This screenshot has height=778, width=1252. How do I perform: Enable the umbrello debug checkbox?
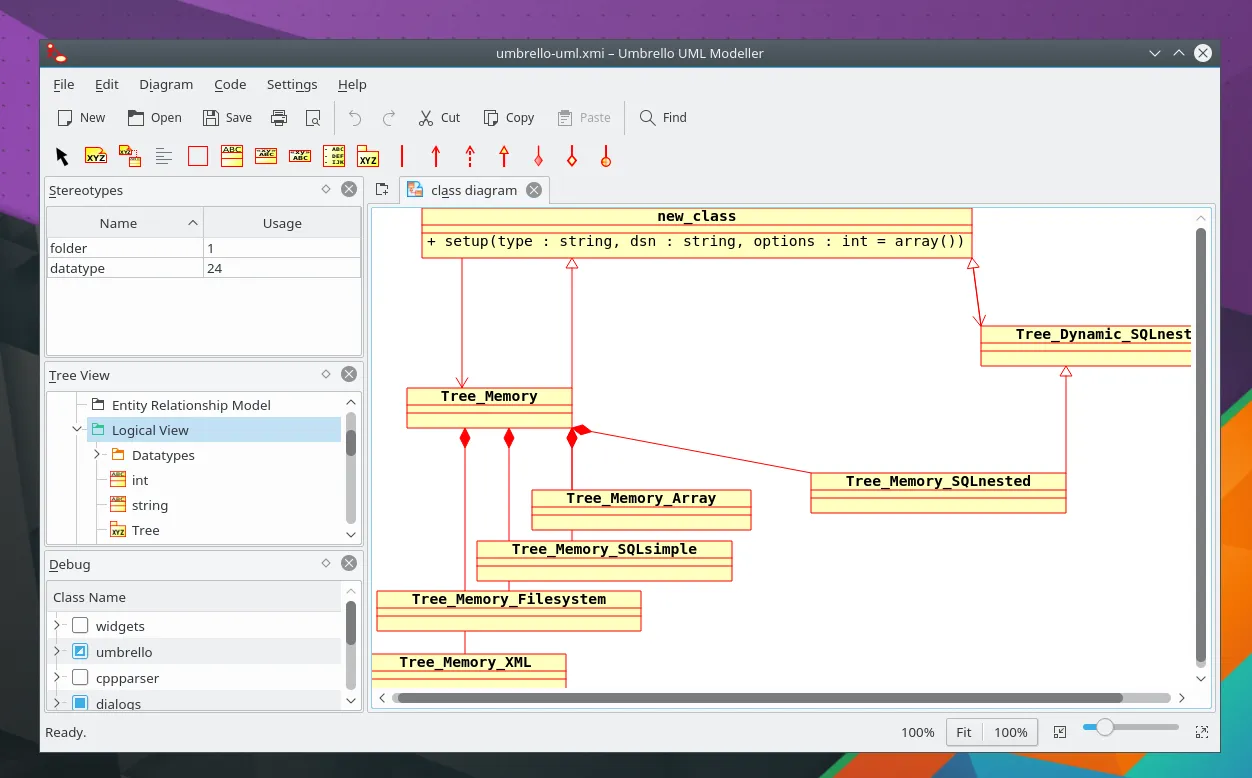(78, 651)
